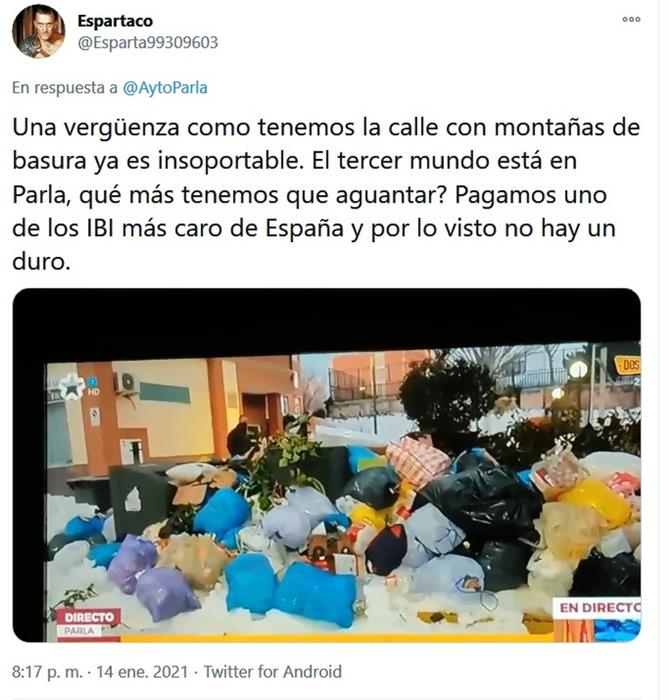Open the three-dot more options menu

click(x=631, y=19)
